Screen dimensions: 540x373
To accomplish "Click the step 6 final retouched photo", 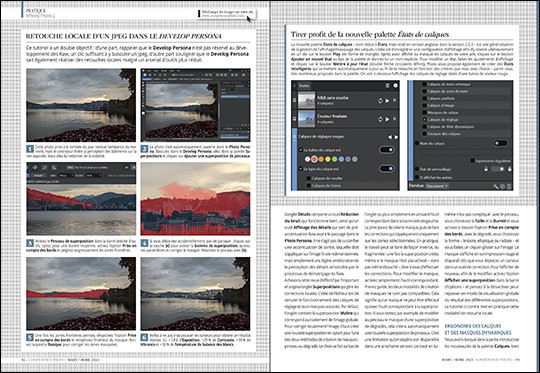I will click(195, 293).
